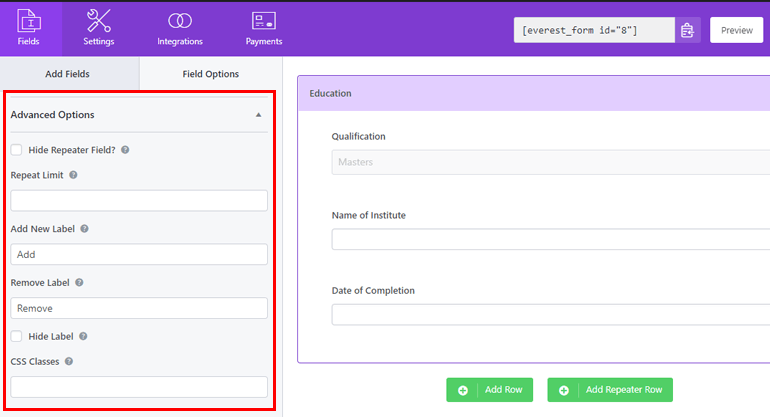This screenshot has height=417, width=770.
Task: Click the Date of Completion input
Action: click(x=550, y=314)
